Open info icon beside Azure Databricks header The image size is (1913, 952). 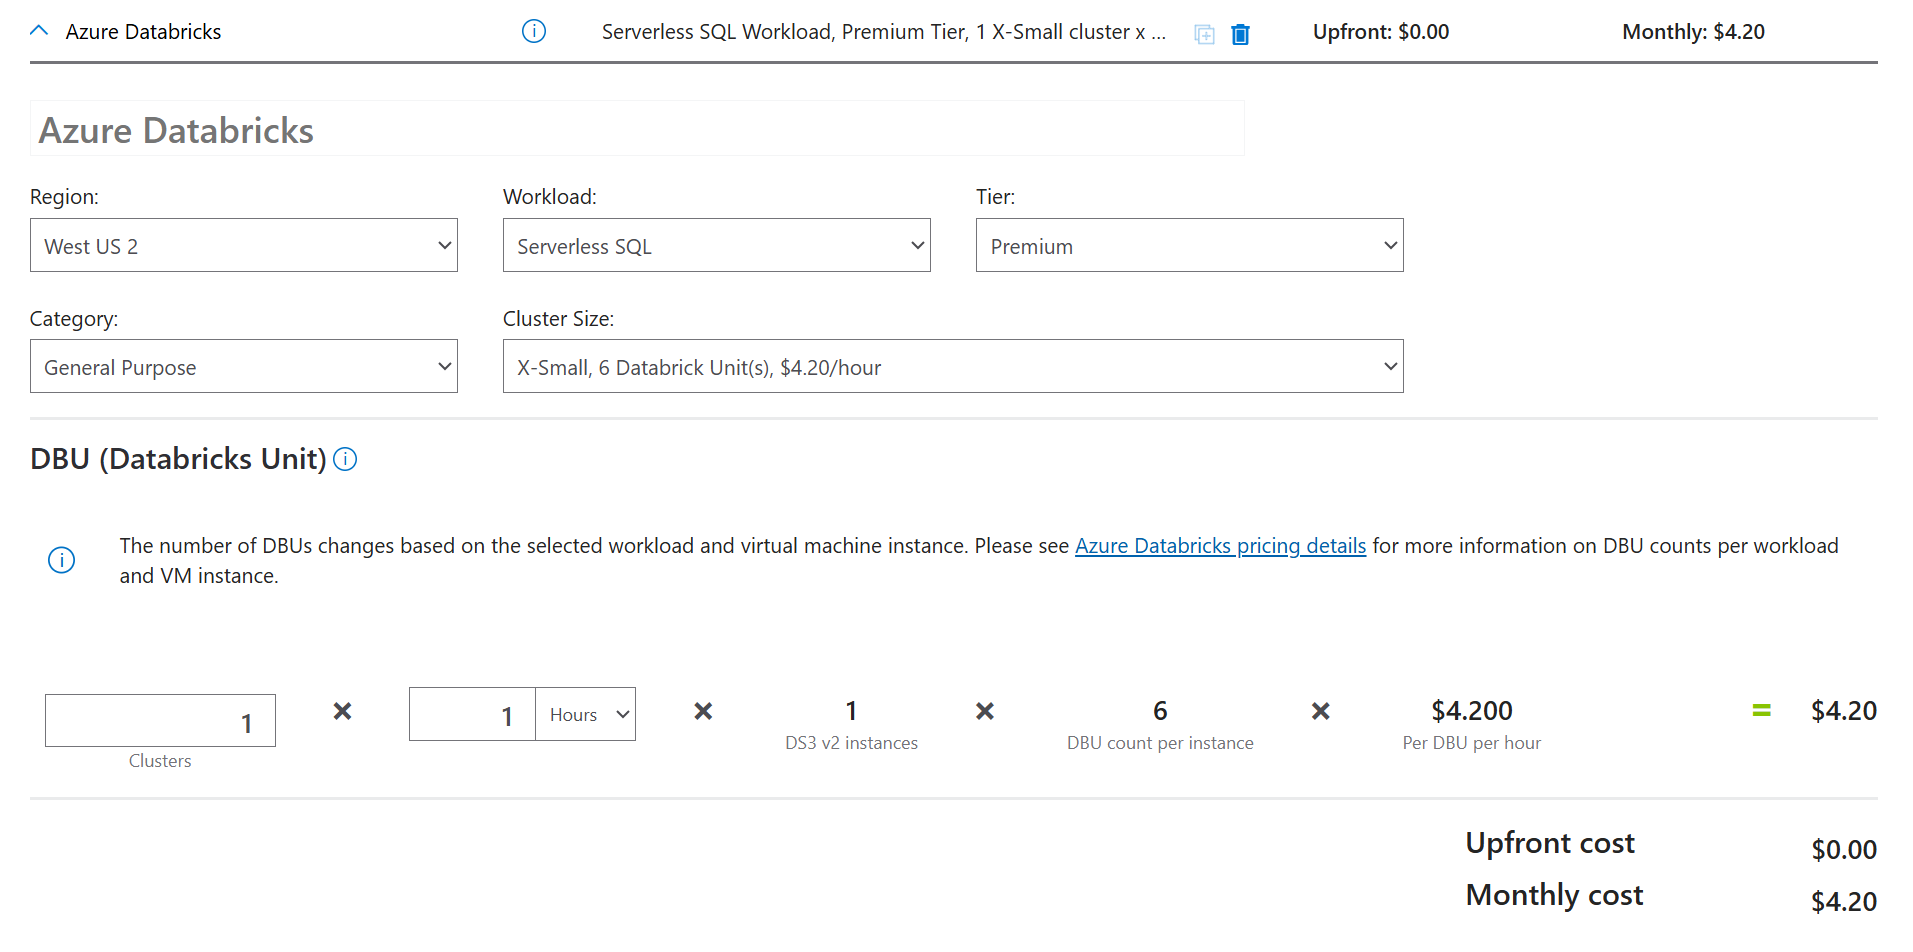pyautogui.click(x=534, y=32)
